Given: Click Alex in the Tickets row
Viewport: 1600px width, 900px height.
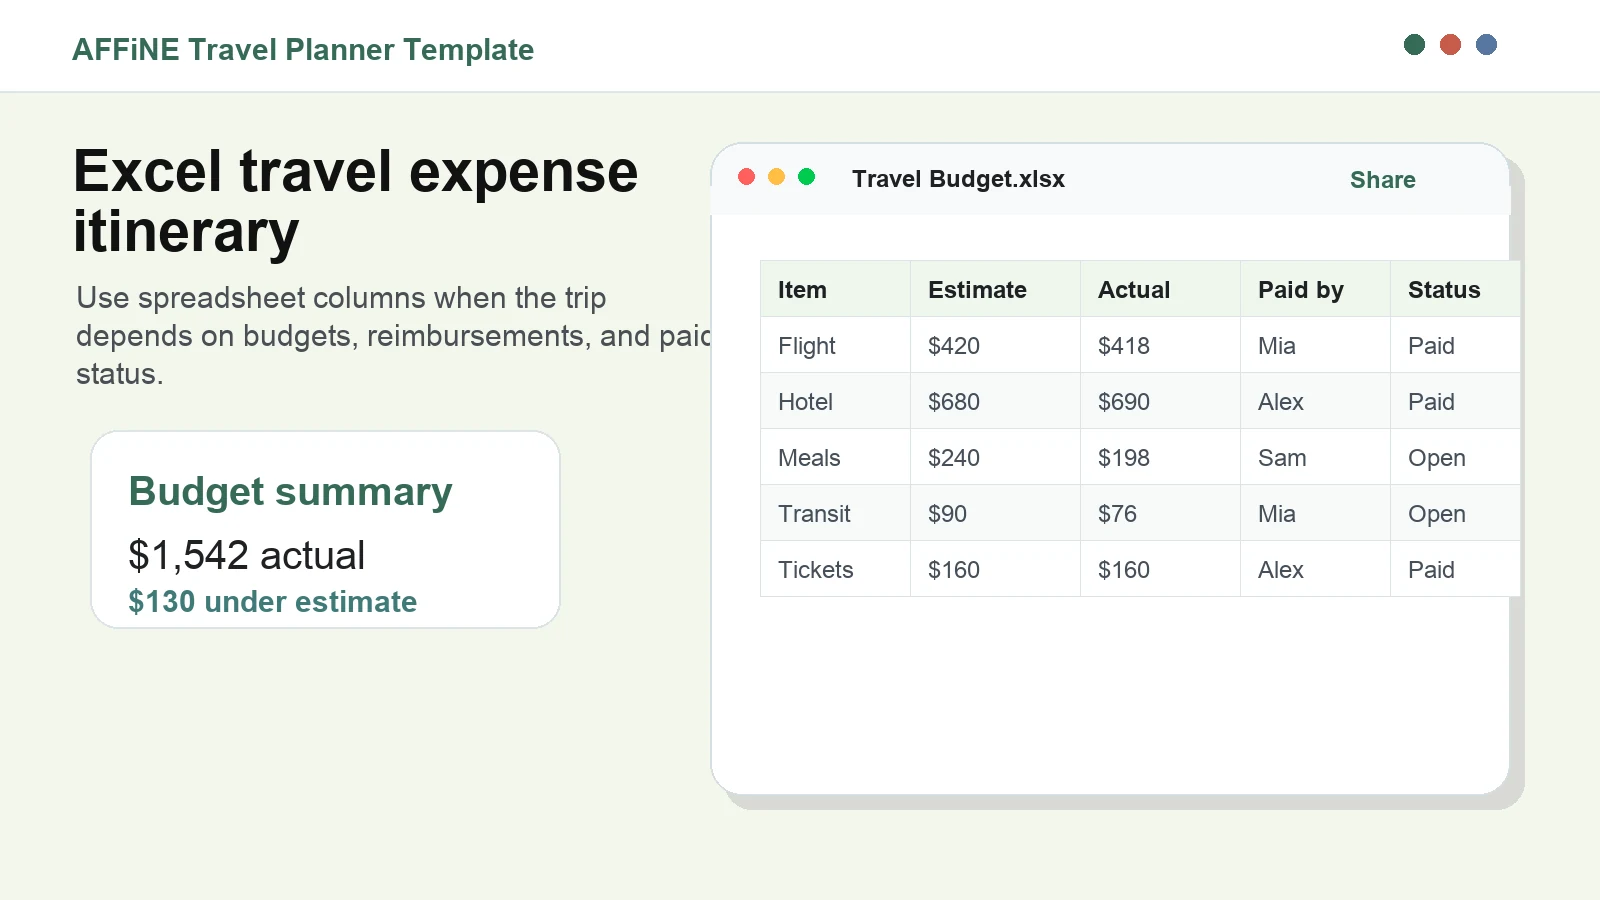Looking at the screenshot, I should (1315, 569).
